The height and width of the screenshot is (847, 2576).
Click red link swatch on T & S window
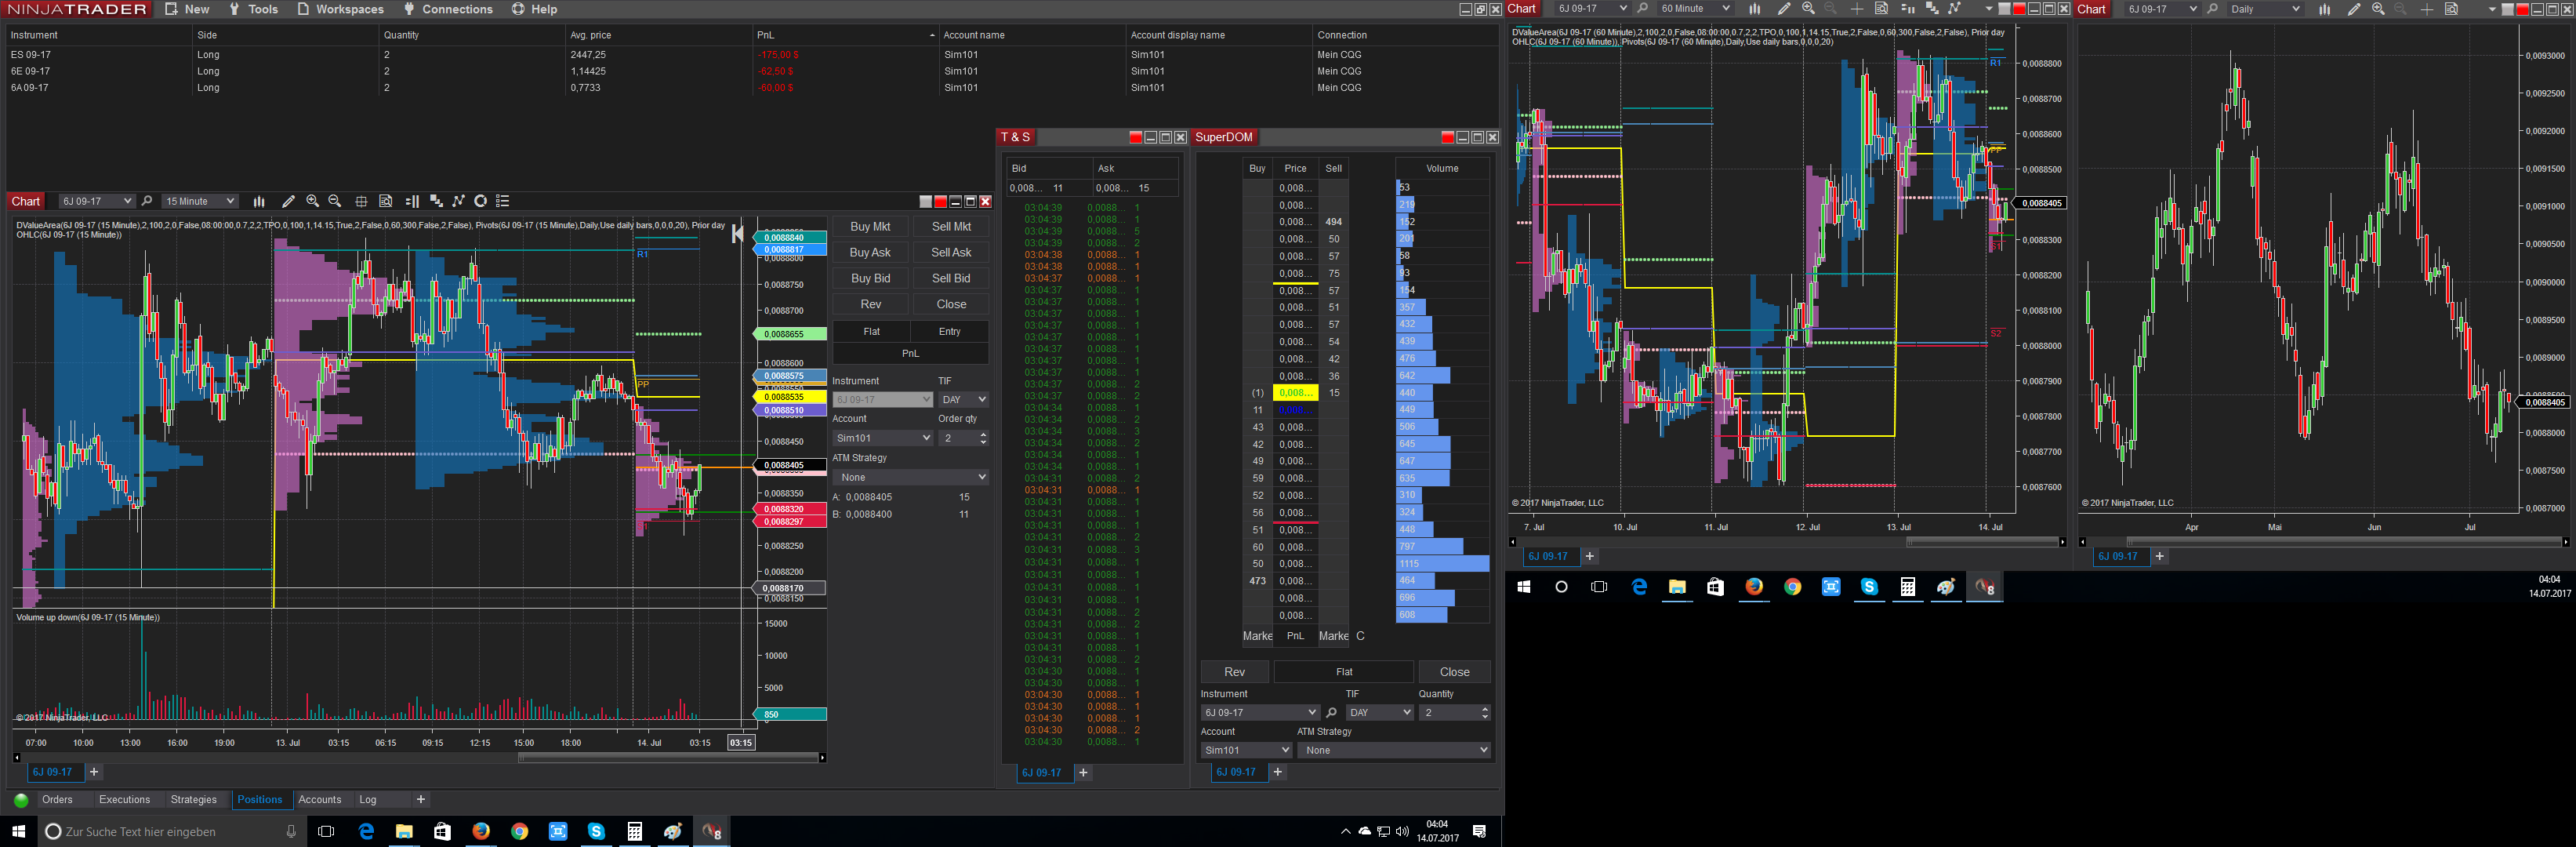(x=1135, y=138)
